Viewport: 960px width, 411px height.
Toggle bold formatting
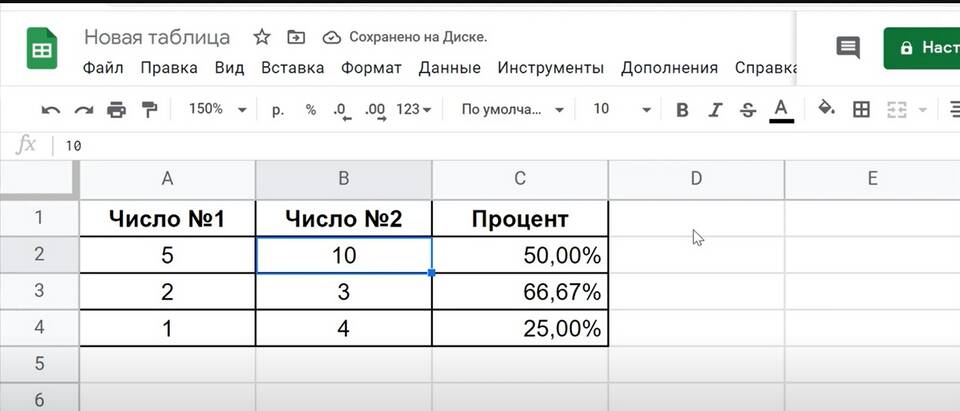682,109
